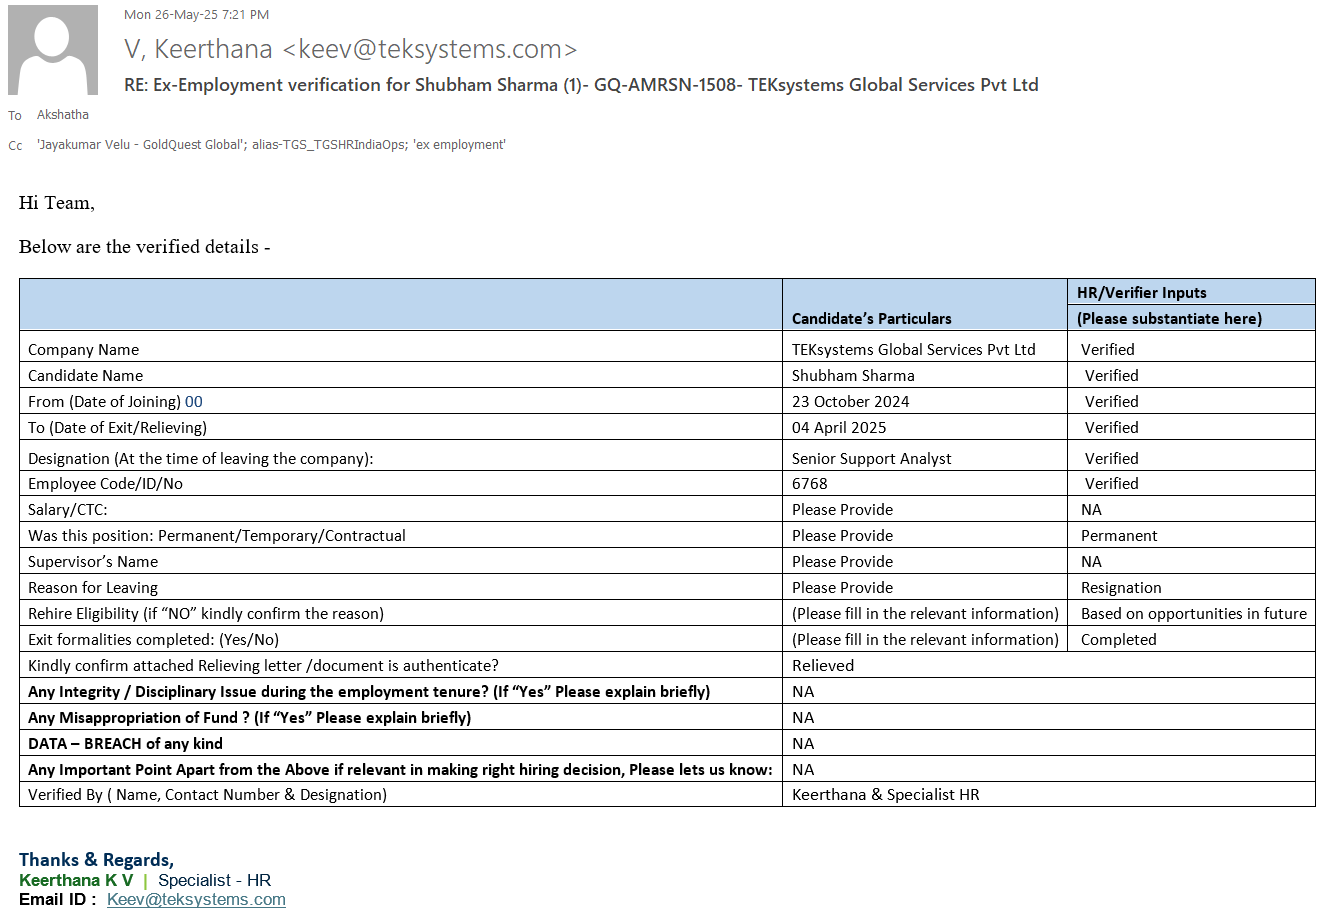Select recipient Akshatha in To field

63,115
